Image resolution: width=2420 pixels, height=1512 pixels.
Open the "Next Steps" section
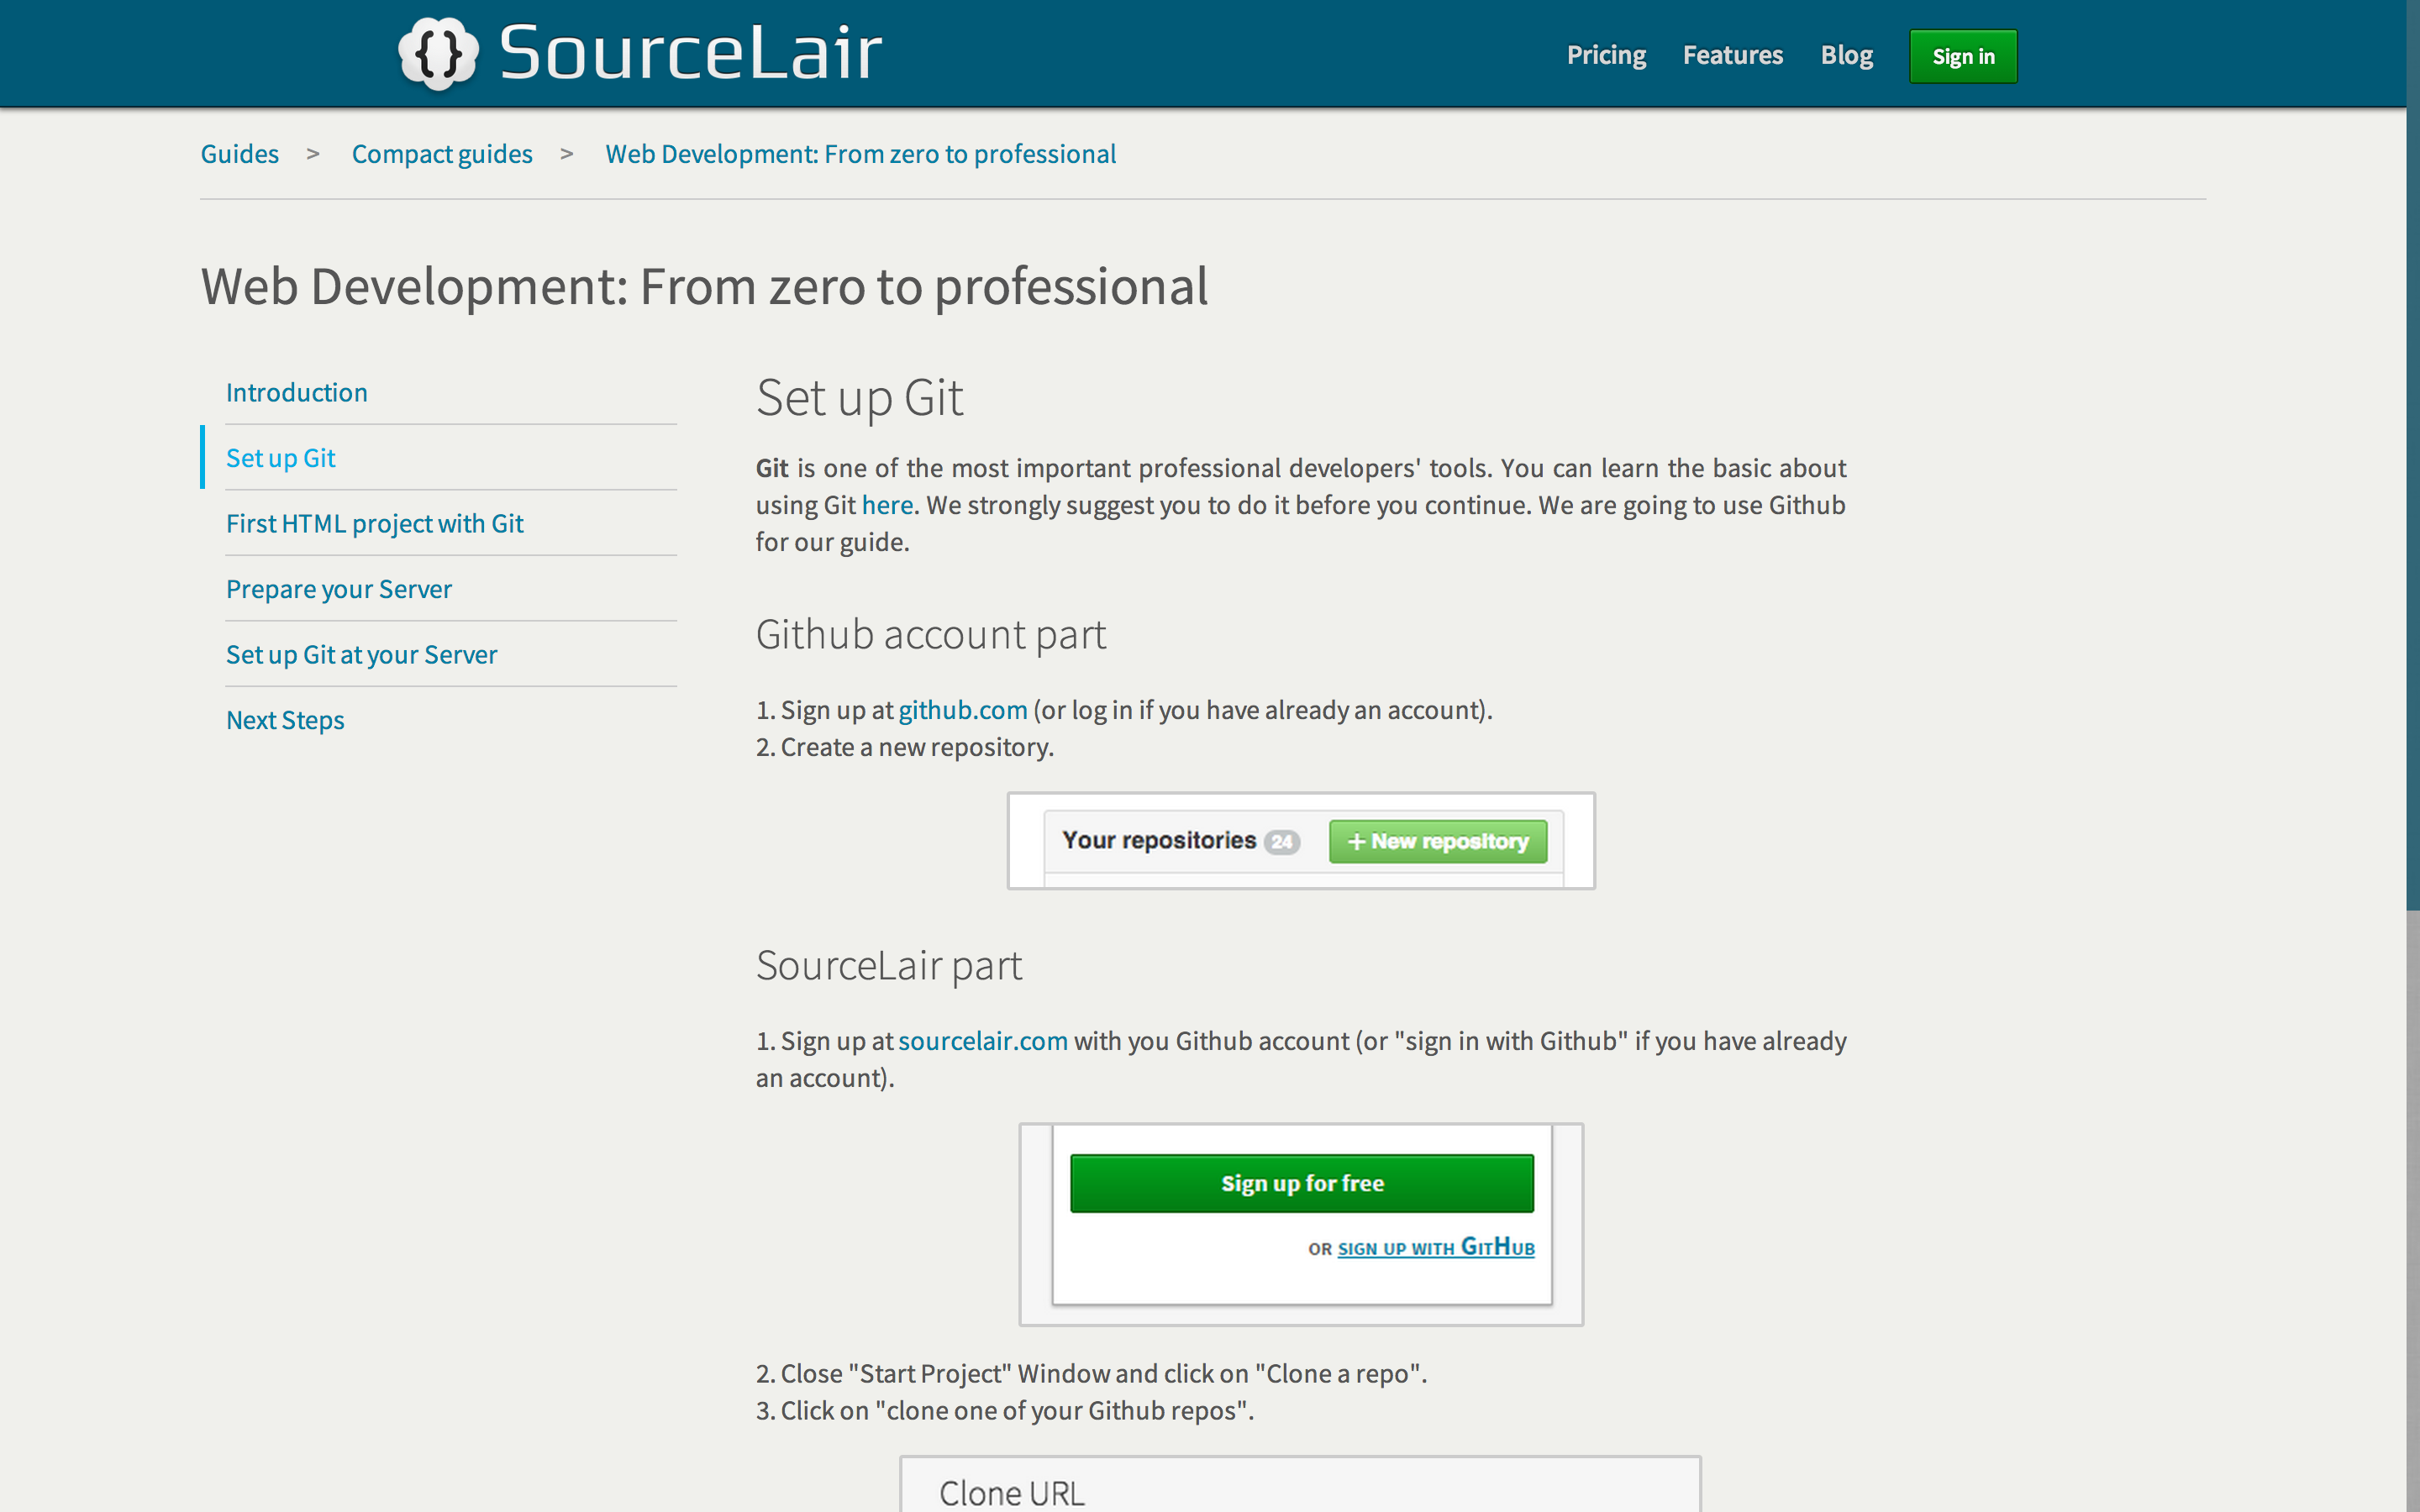pos(285,719)
